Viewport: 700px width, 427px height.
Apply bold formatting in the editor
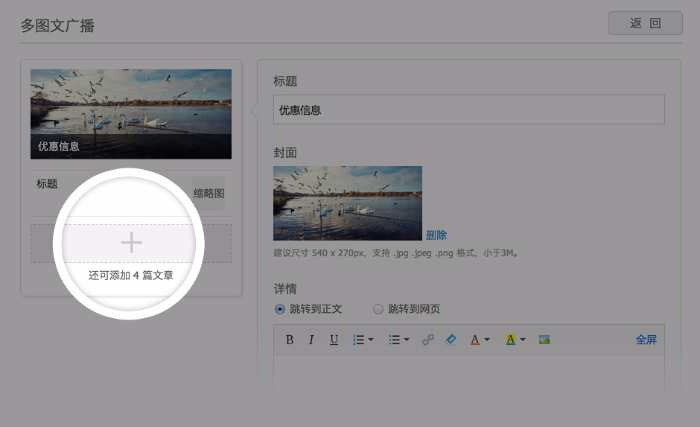(289, 340)
